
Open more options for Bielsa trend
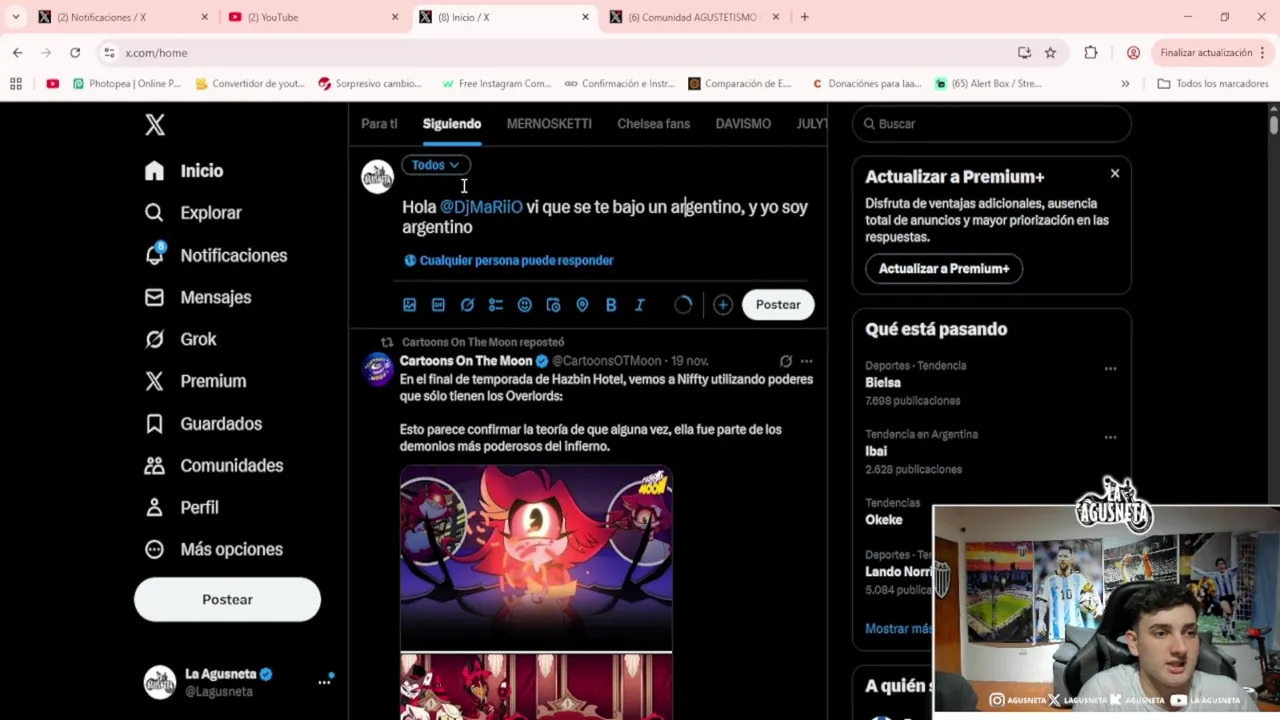tap(1110, 369)
